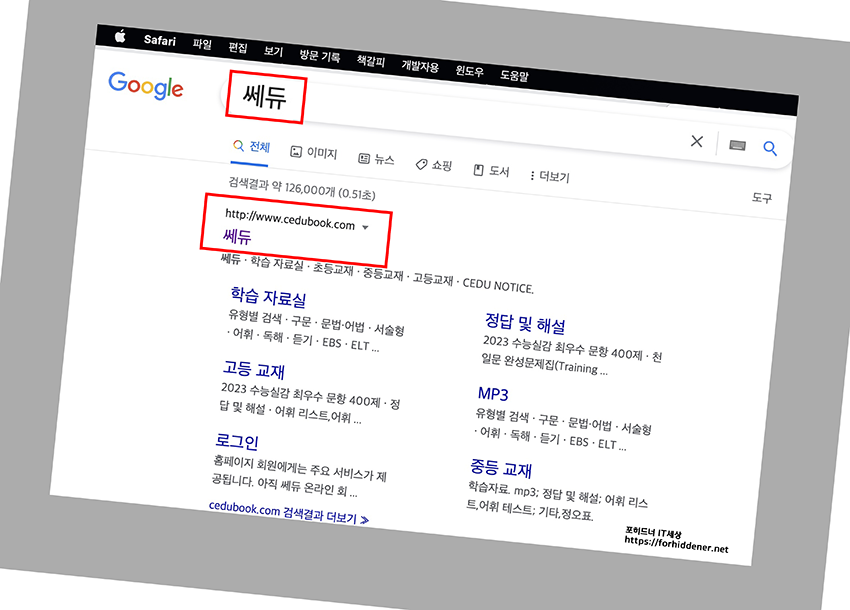
Task: Click the 쇼핑 price tag icon
Action: tap(422, 162)
